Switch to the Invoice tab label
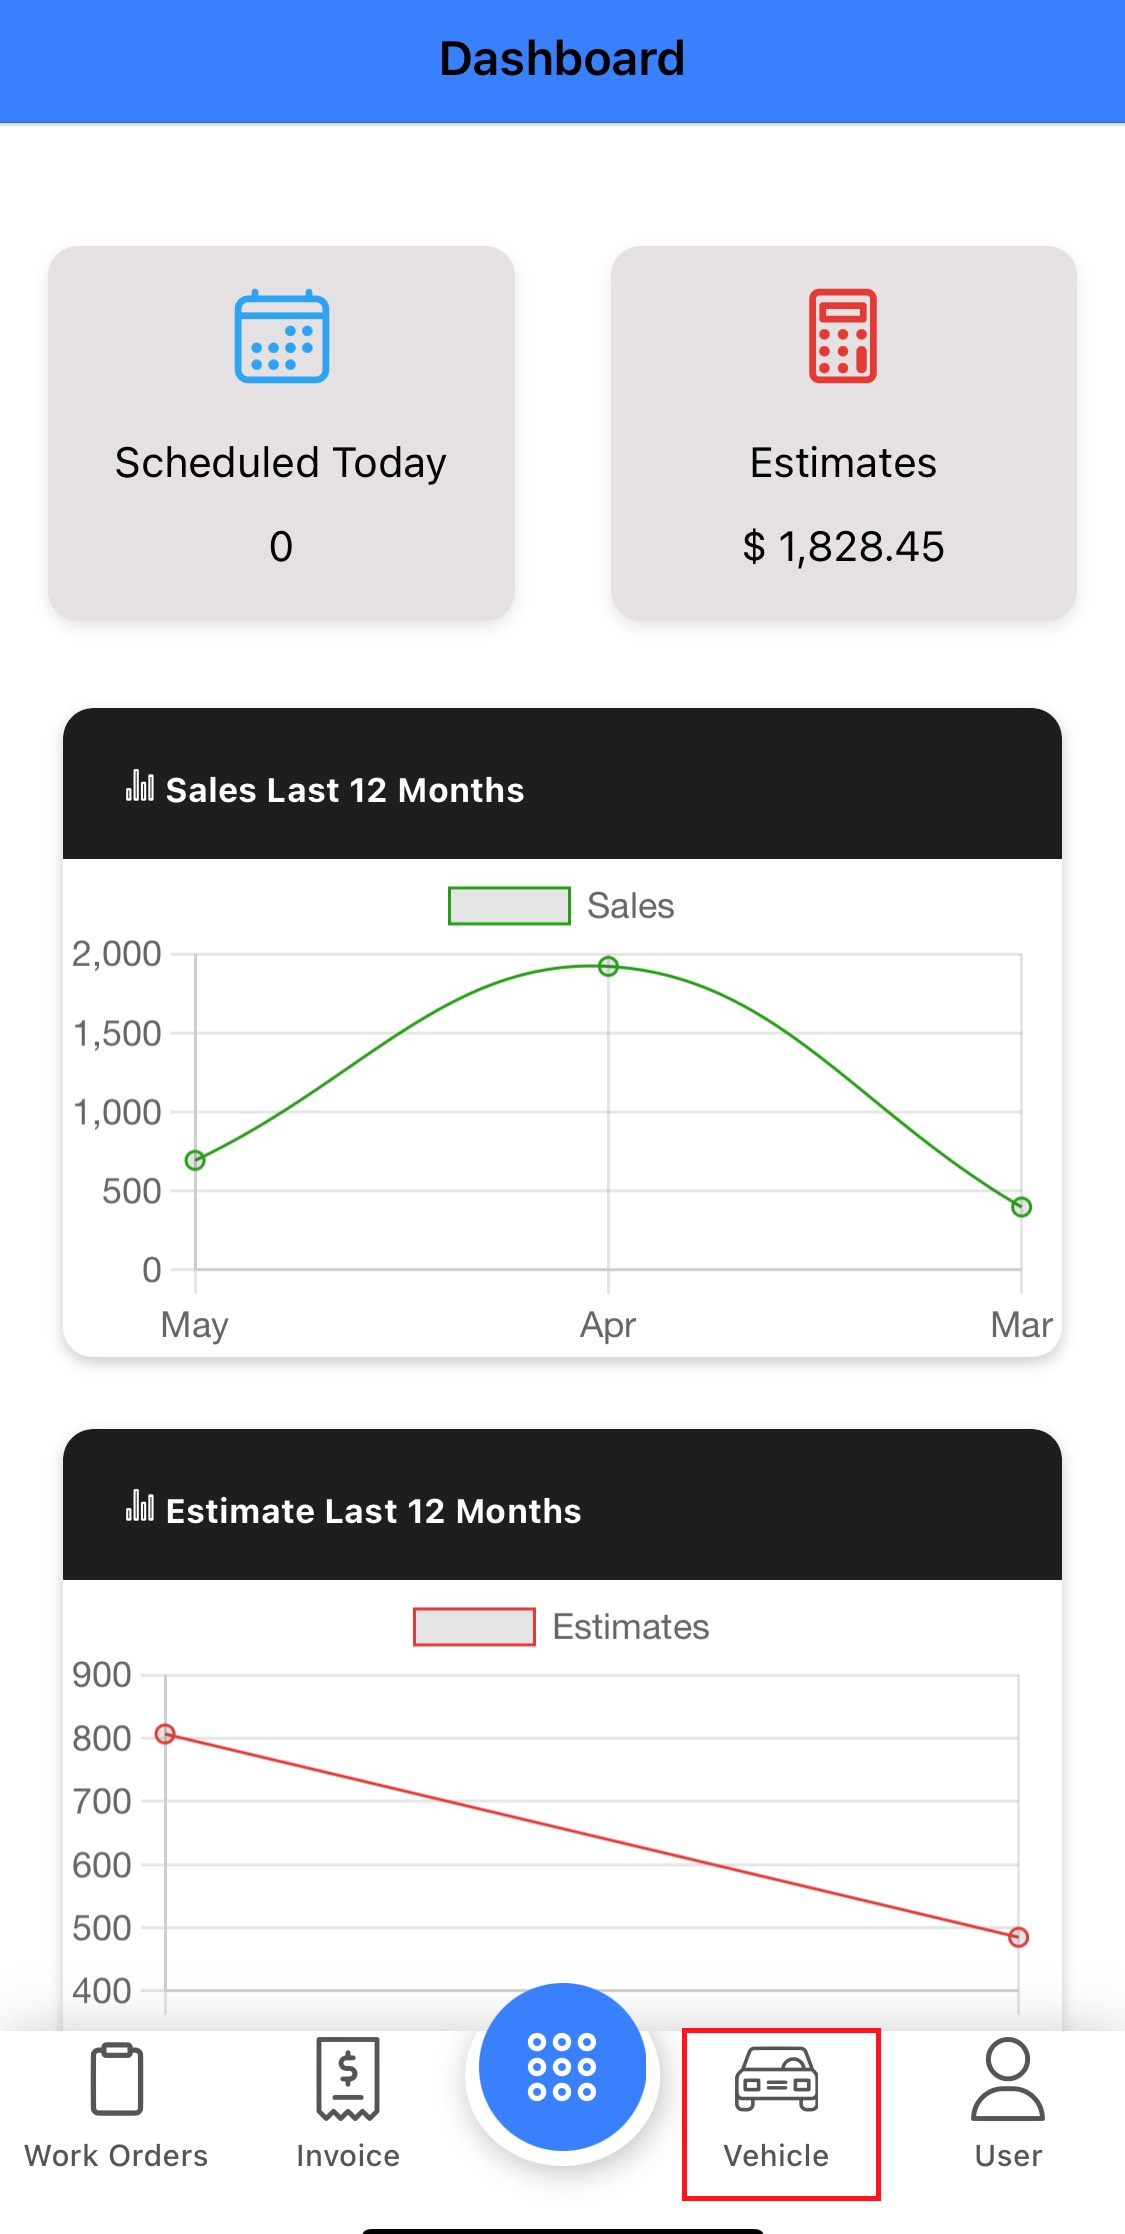Viewport: 1125px width, 2234px height. click(x=348, y=2156)
